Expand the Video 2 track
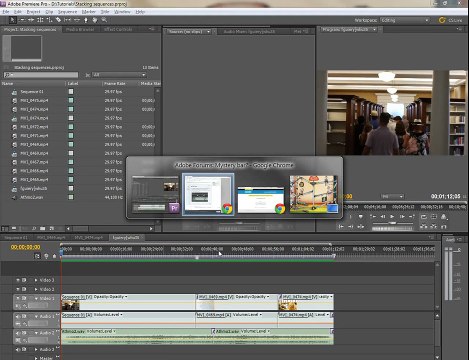Image resolution: width=469 pixels, height=360 pixels. pyautogui.click(x=36, y=289)
